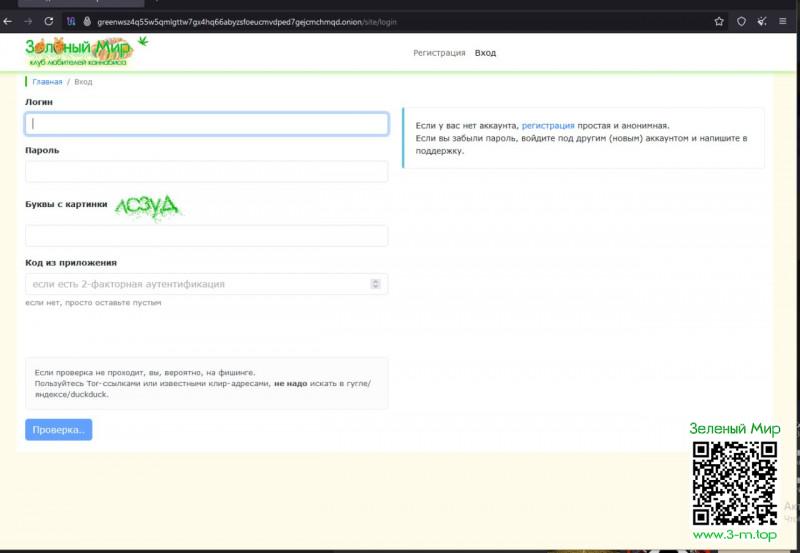Click into the Пароль field
Viewport: 800px width, 553px height.
click(x=206, y=172)
